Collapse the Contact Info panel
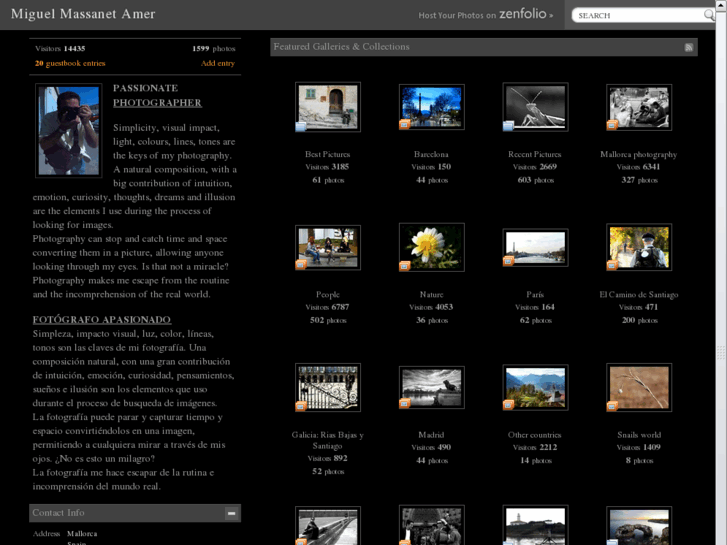 (231, 513)
